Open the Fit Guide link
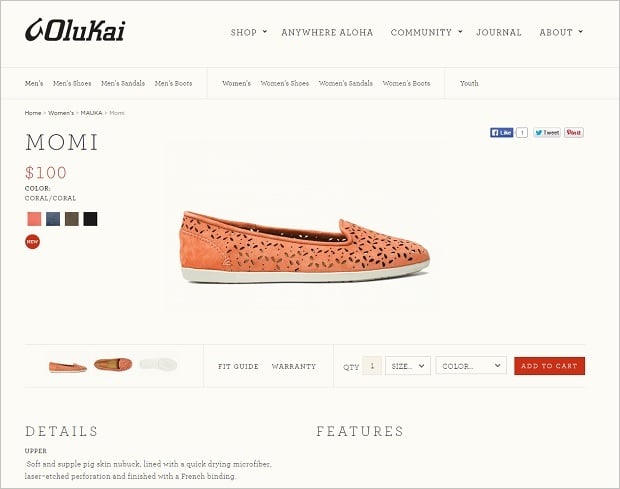 tap(238, 366)
